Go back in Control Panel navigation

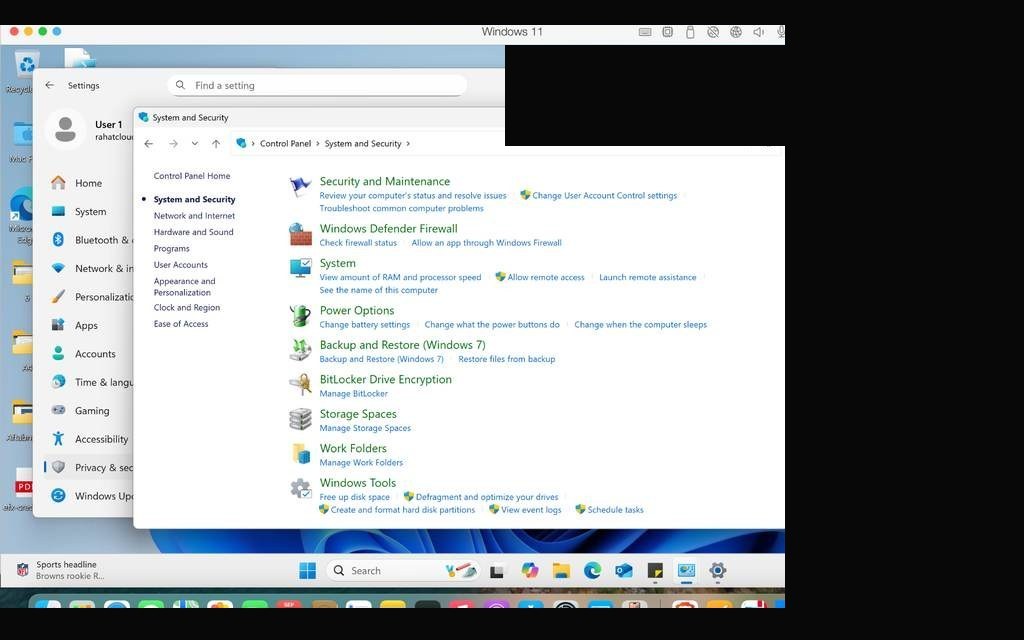[x=149, y=144]
